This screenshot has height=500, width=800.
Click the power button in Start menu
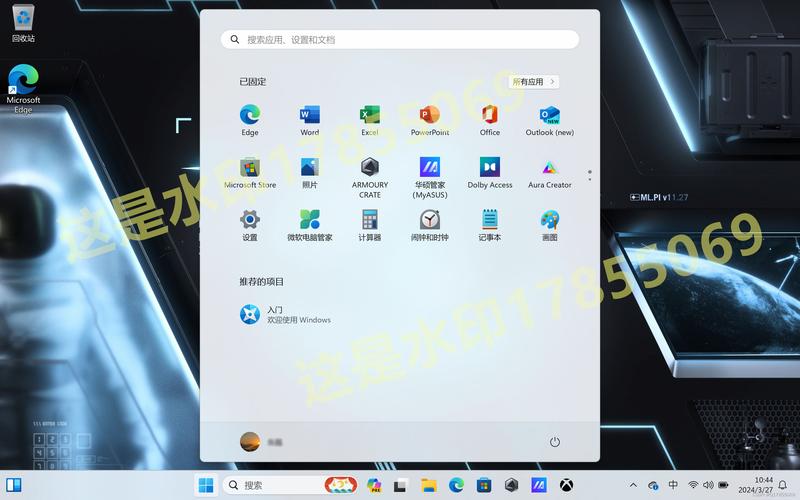coord(555,442)
